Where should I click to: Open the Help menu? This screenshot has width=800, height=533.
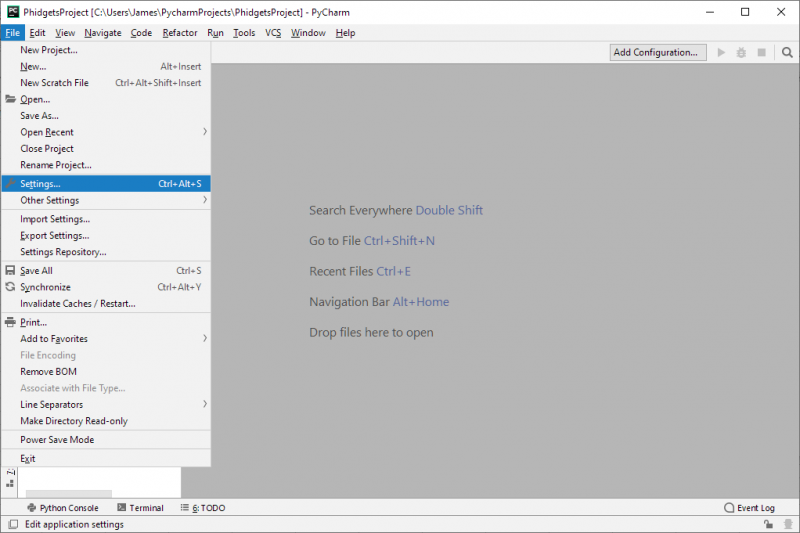[345, 33]
